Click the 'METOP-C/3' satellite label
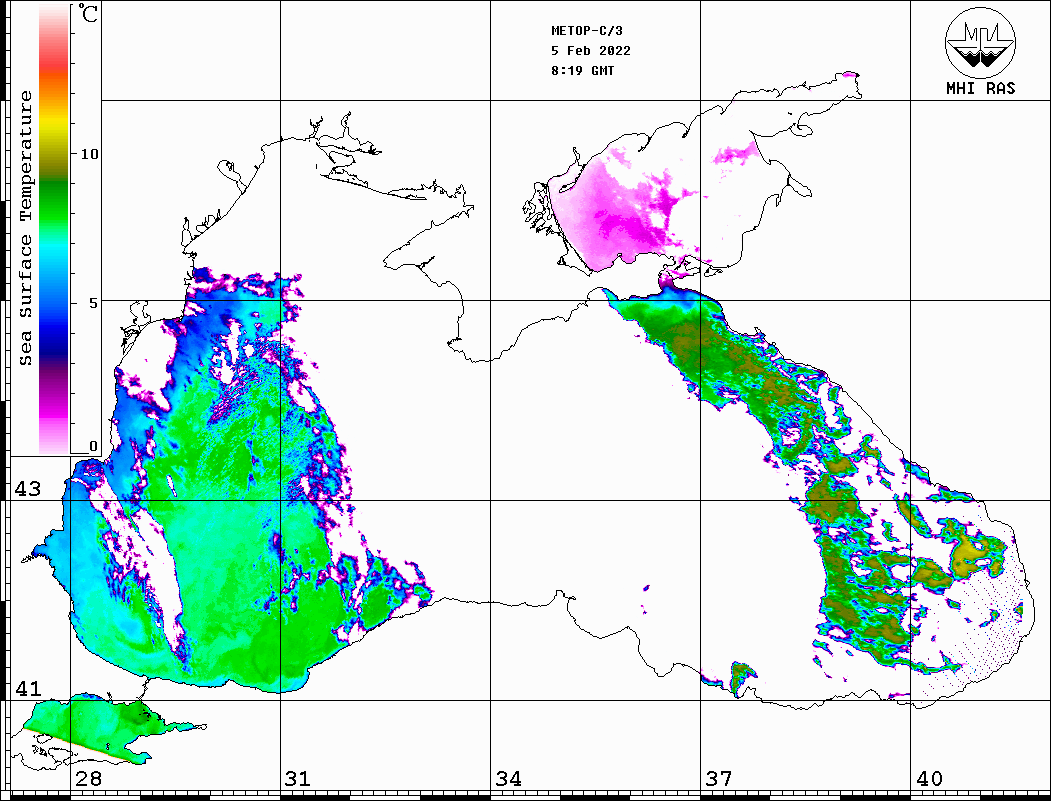The height and width of the screenshot is (801, 1051). click(586, 31)
